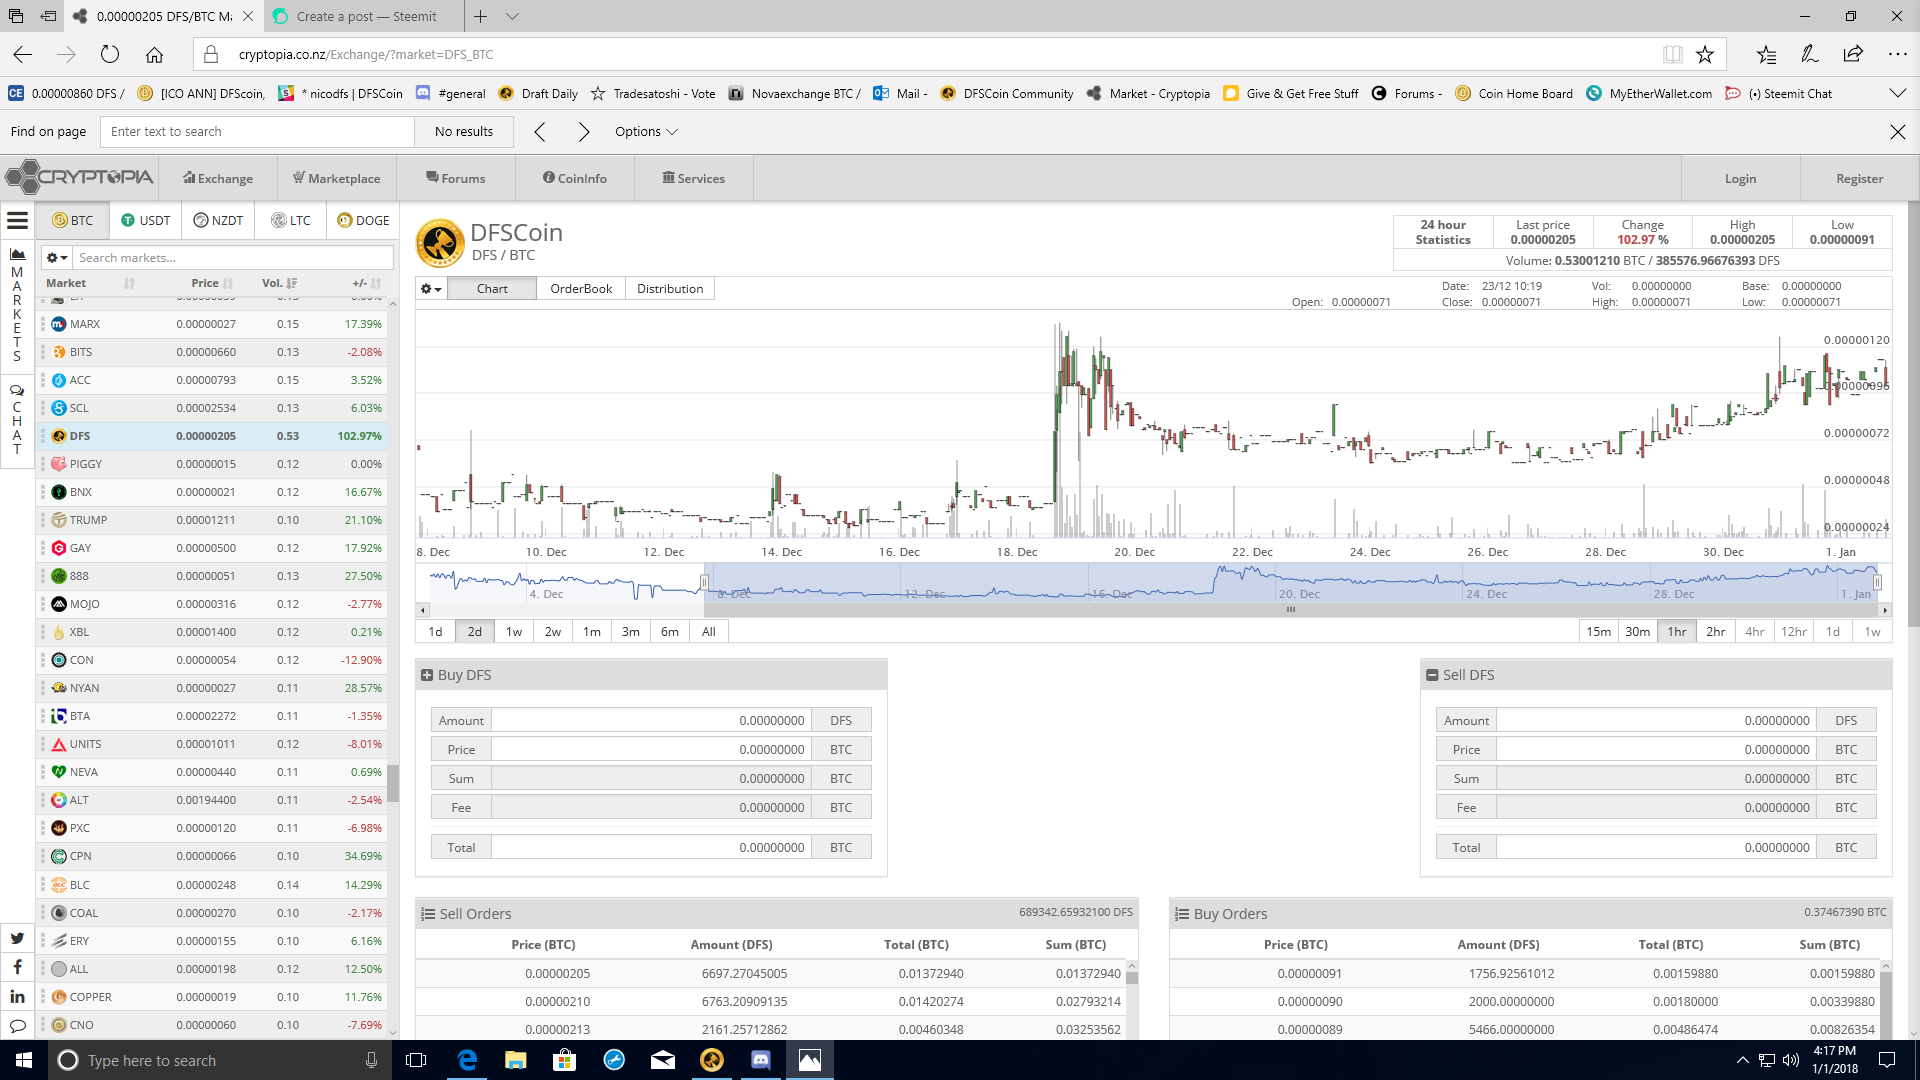Collapse the Buy DFS panel
Viewport: 1920px width, 1080px height.
pyautogui.click(x=427, y=675)
